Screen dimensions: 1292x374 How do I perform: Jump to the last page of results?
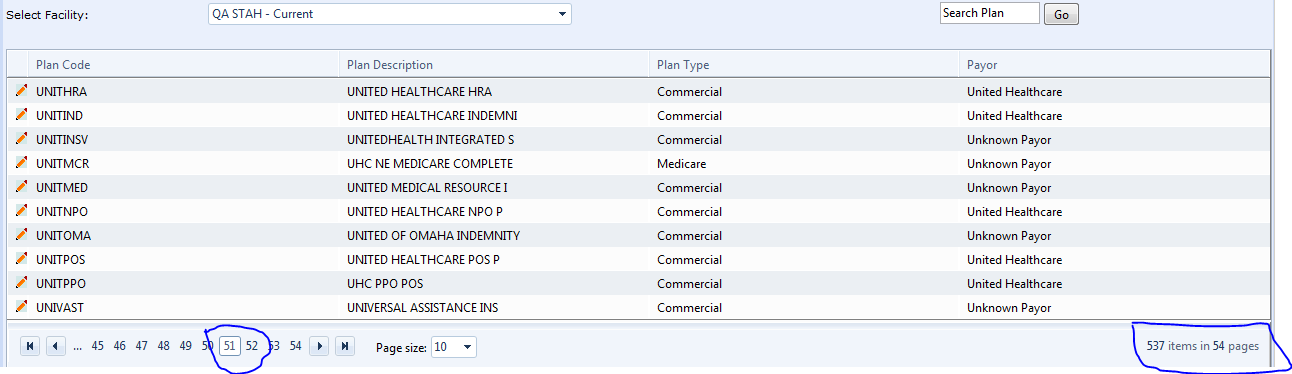(345, 346)
